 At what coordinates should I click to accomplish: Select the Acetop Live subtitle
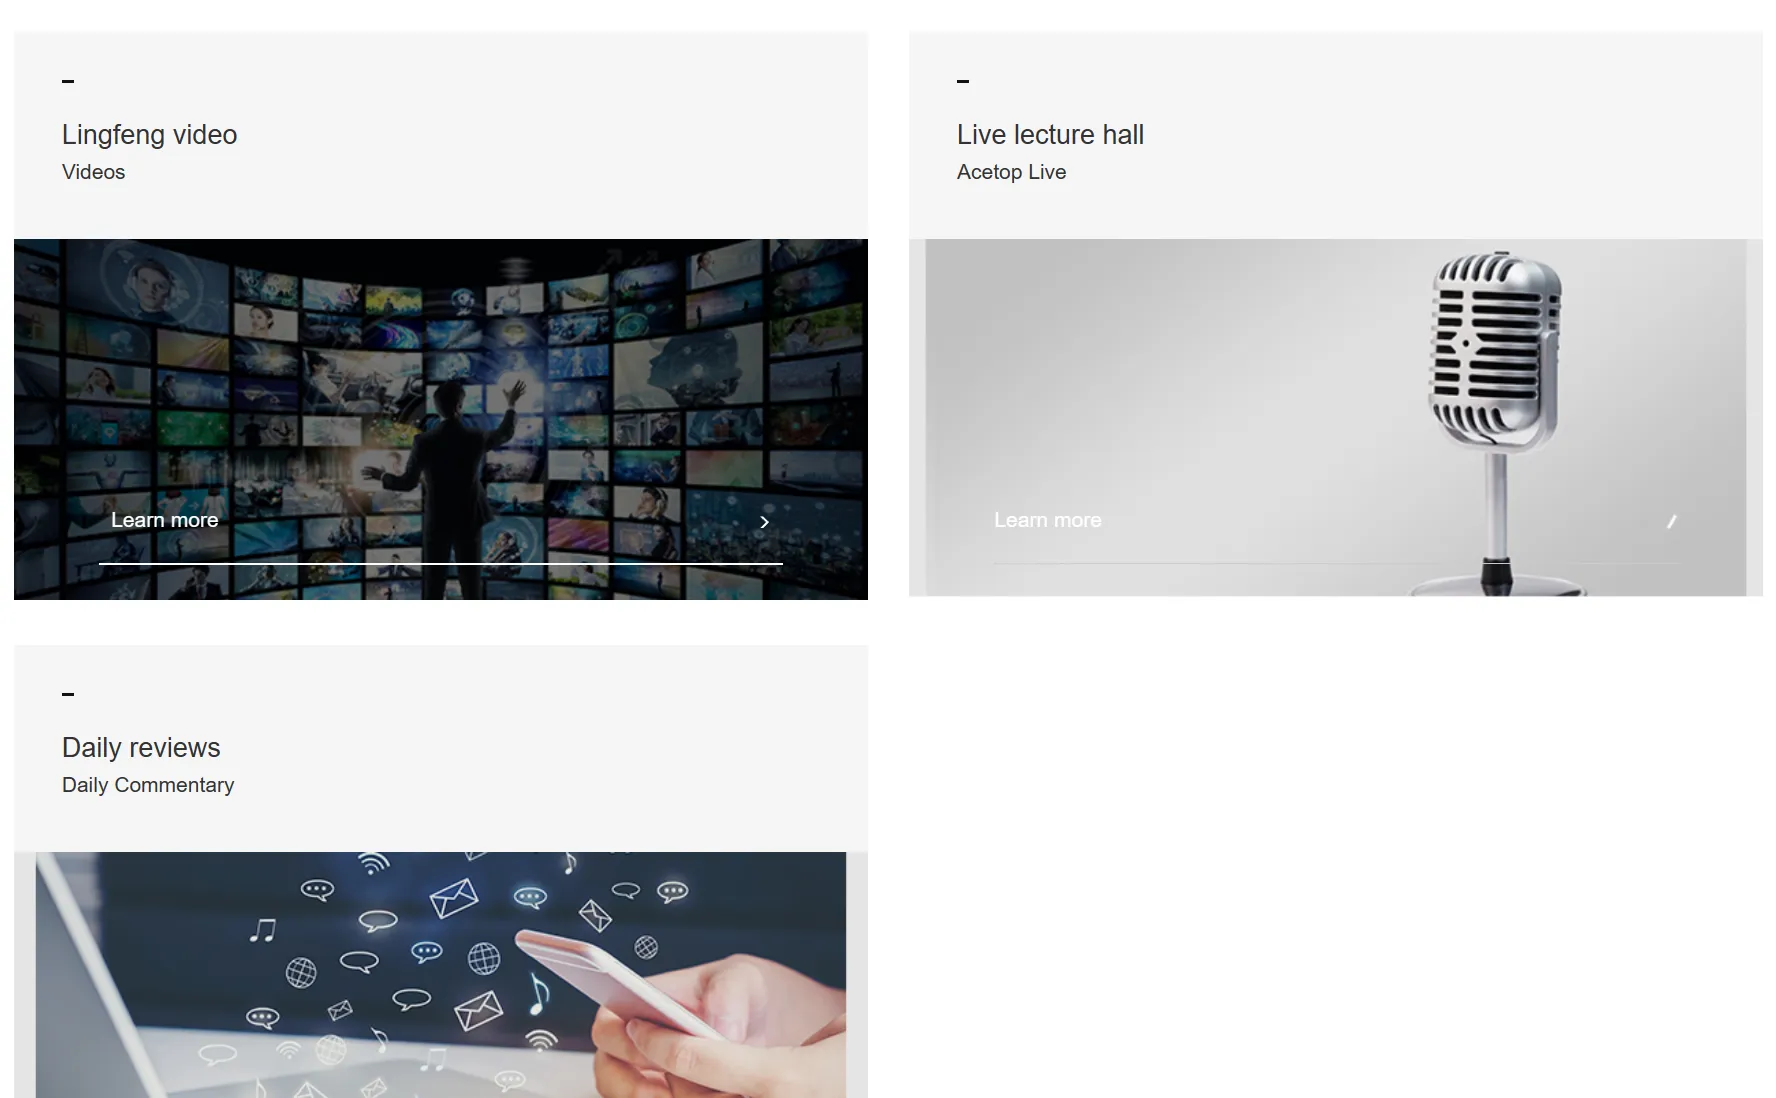coord(1011,172)
